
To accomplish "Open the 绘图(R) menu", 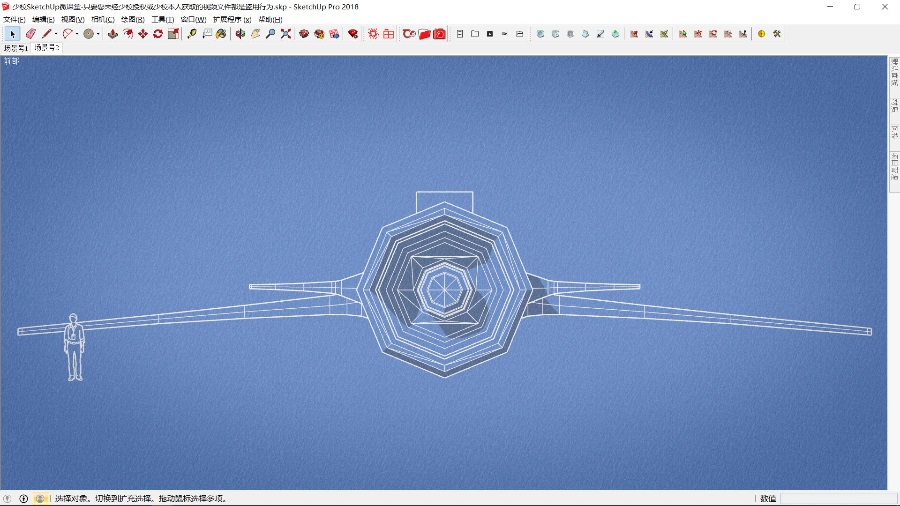I will pyautogui.click(x=133, y=20).
